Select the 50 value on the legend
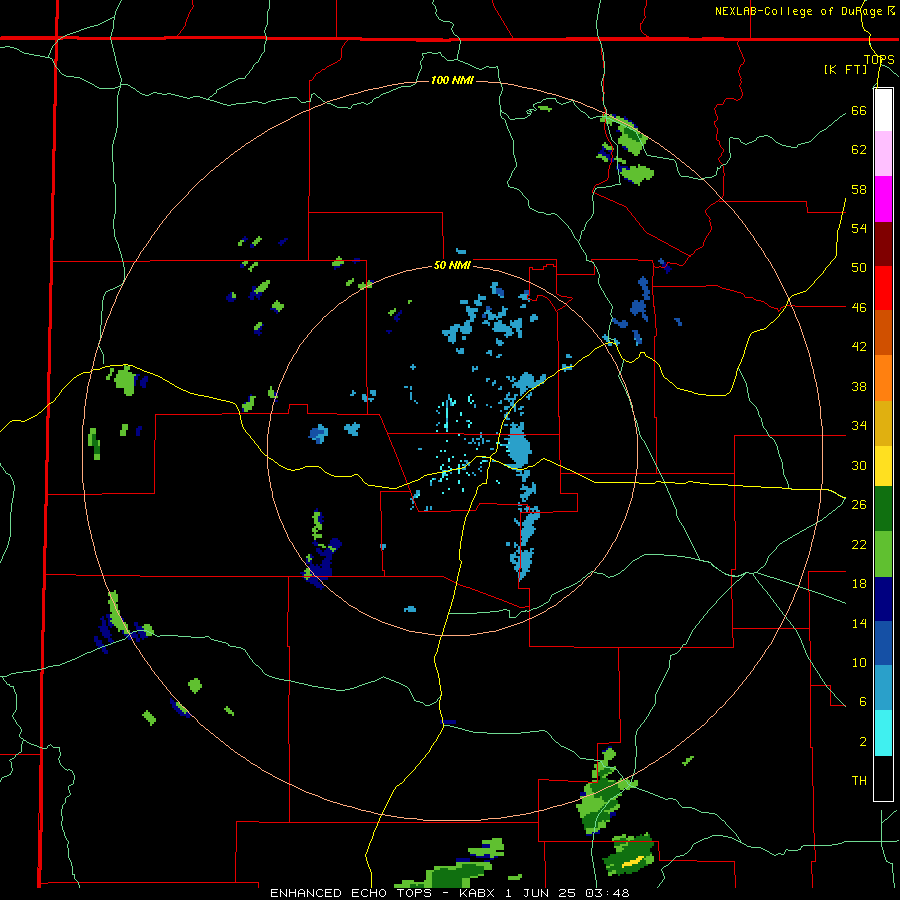This screenshot has width=900, height=900. [859, 267]
